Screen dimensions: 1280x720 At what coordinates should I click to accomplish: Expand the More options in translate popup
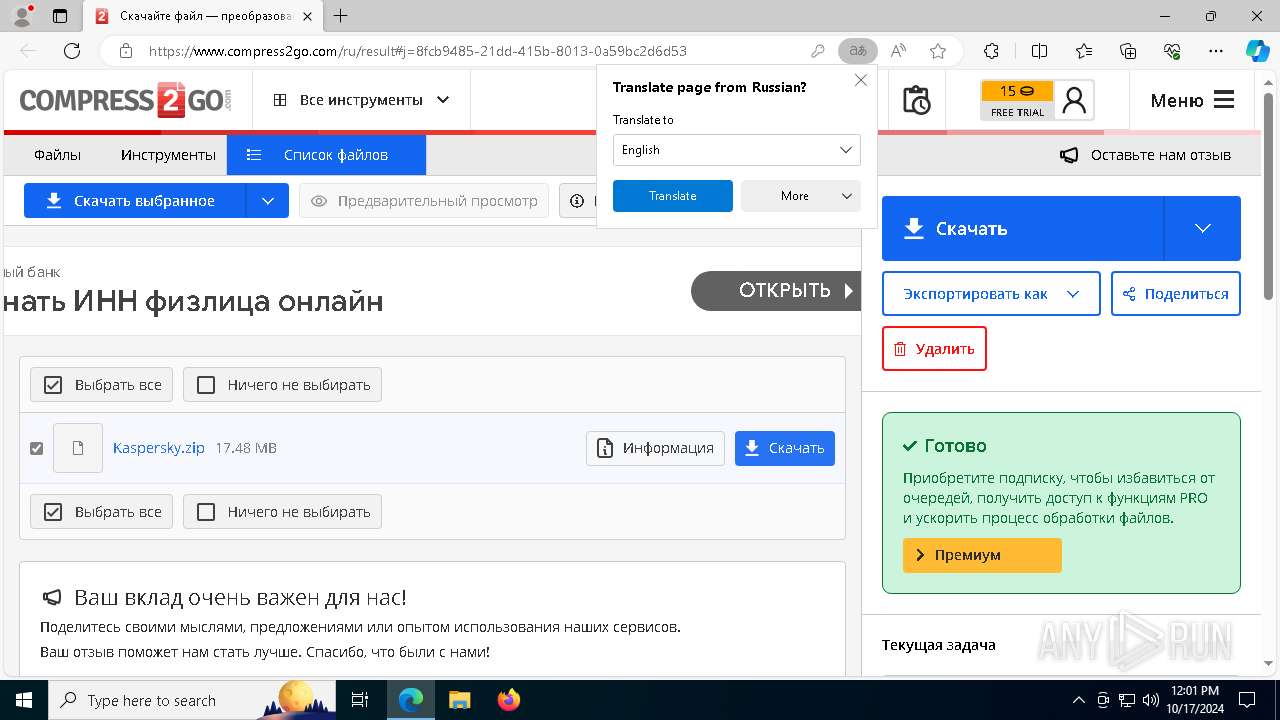tap(801, 196)
